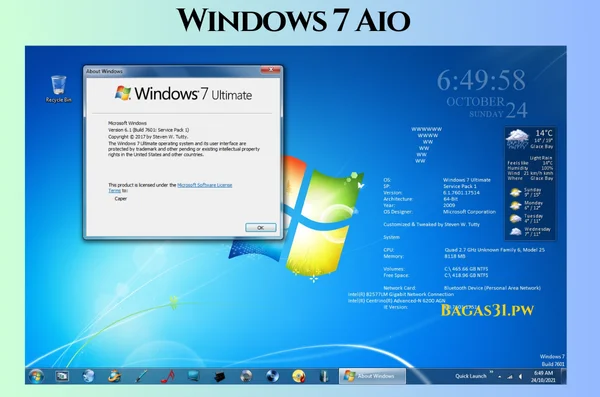Select Tuesday forecast in weather gadget

click(526, 218)
